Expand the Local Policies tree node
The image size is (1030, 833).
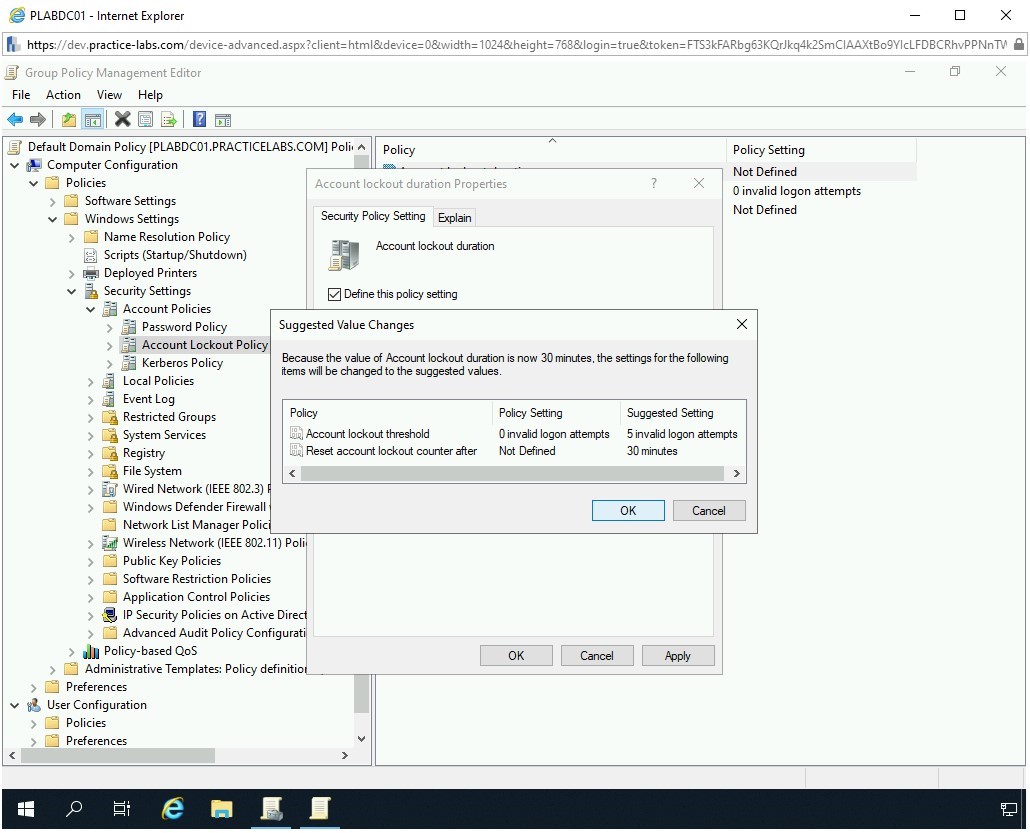(91, 381)
